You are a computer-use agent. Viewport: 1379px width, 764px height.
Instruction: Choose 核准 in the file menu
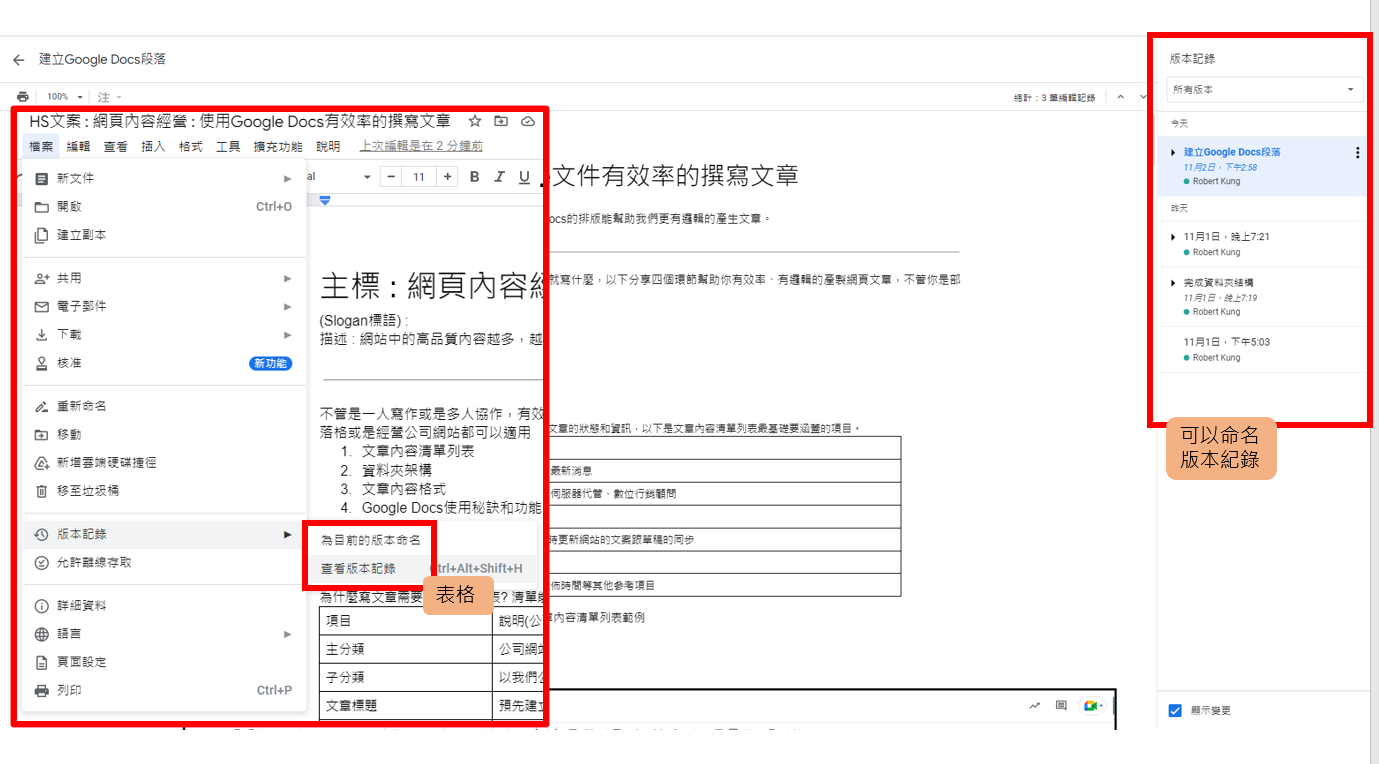click(x=165, y=363)
